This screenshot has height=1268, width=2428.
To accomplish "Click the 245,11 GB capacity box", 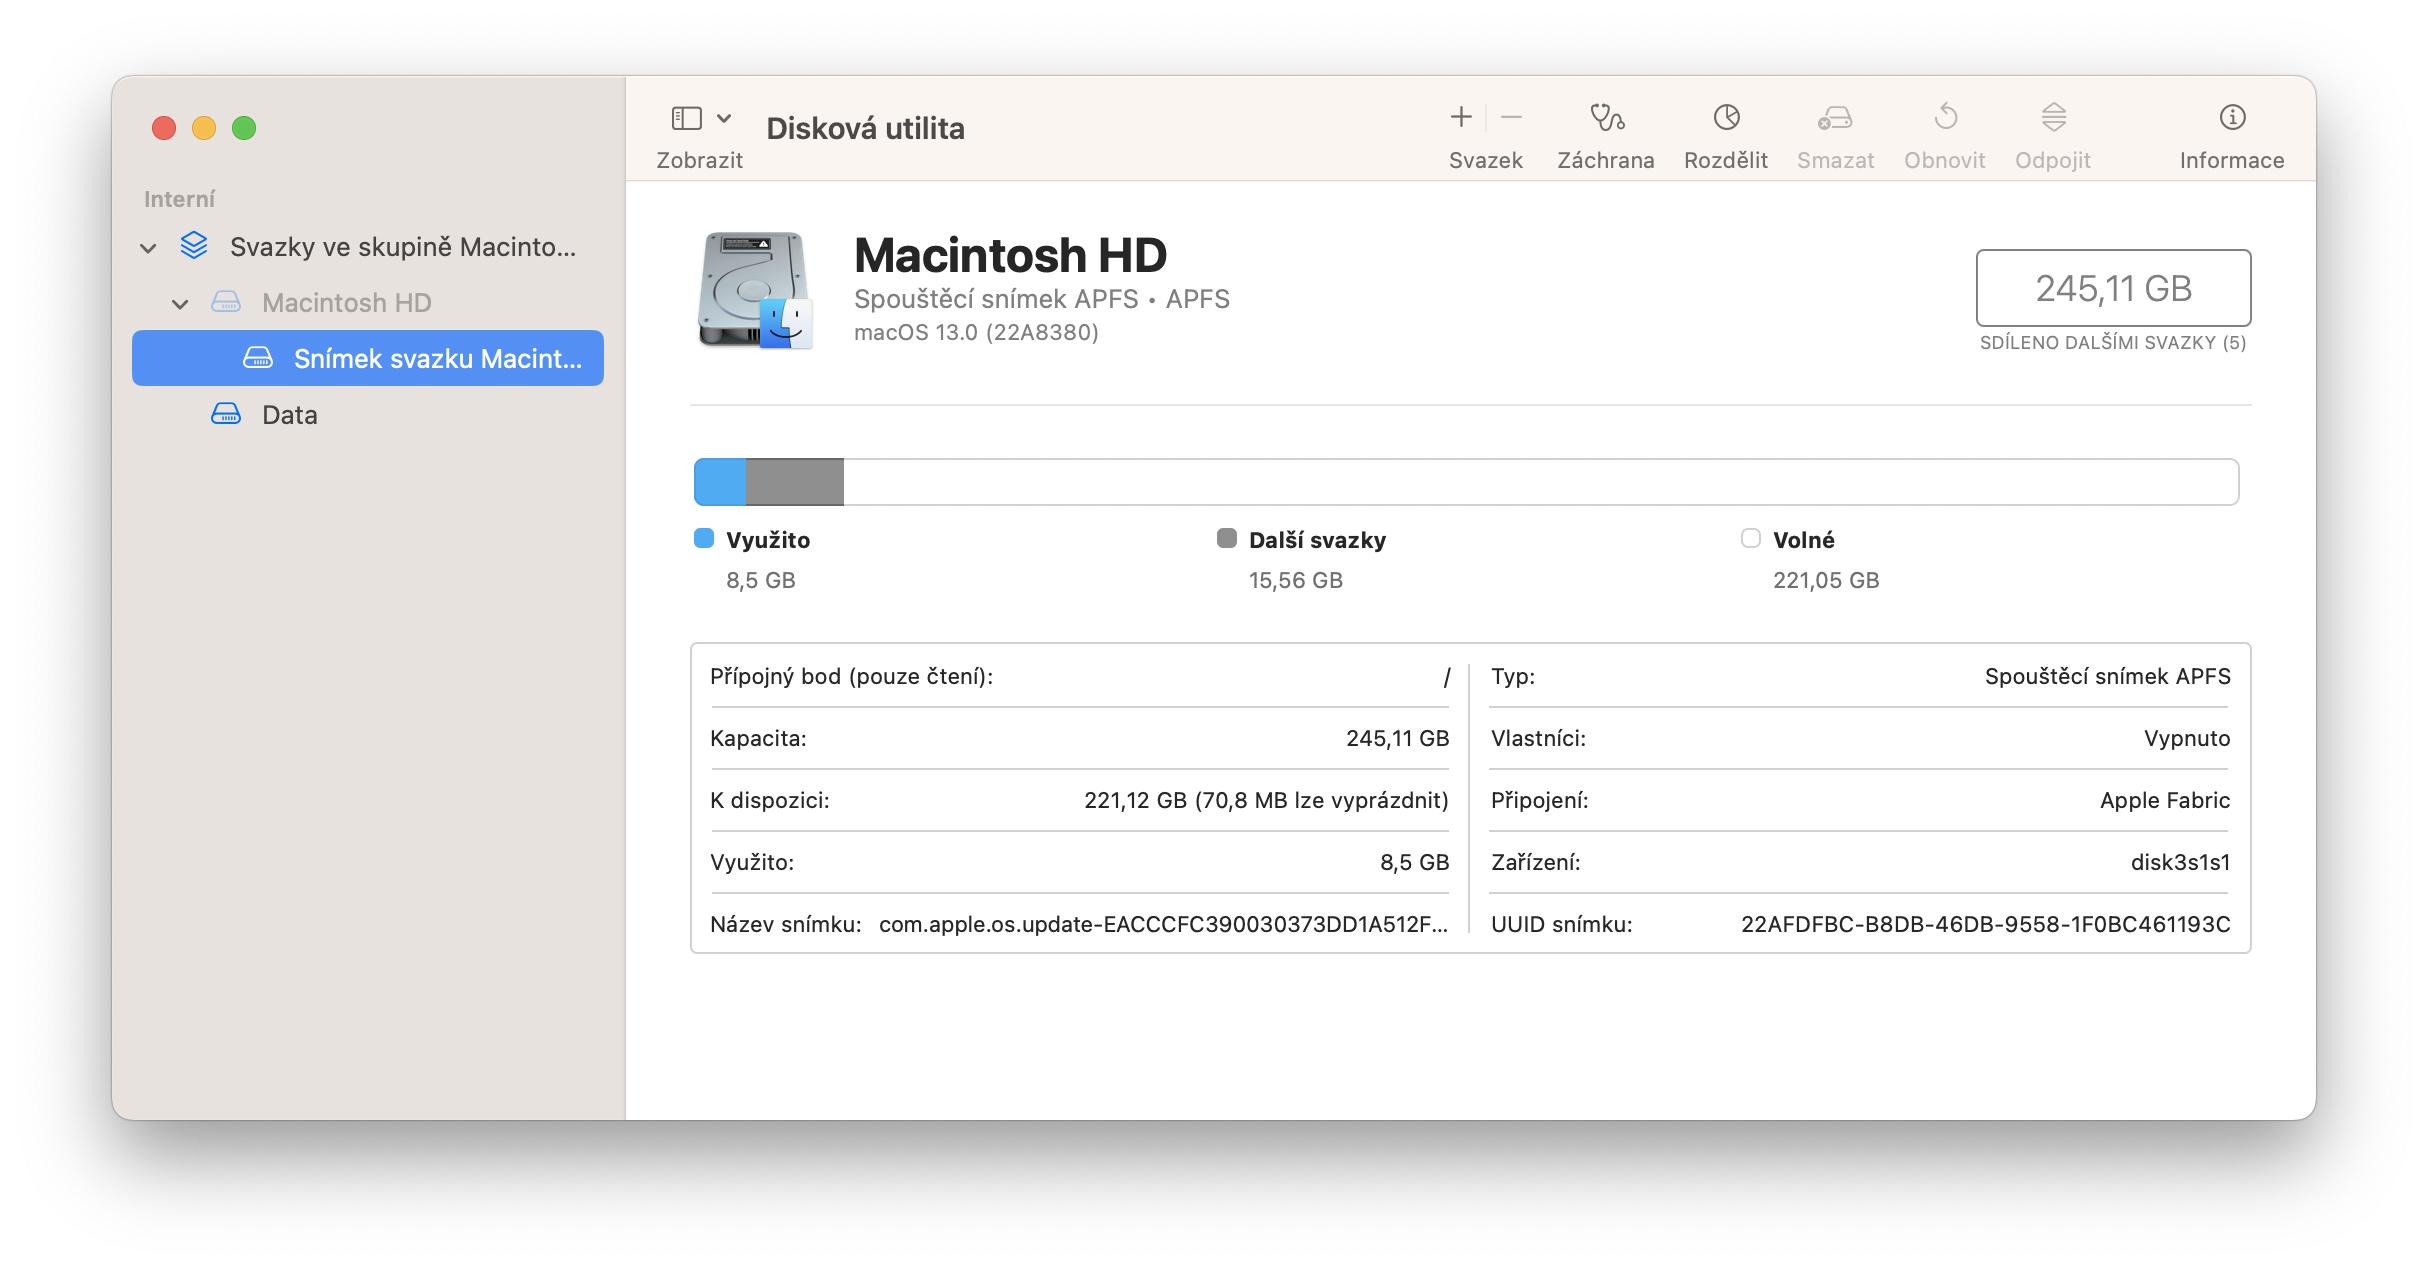I will coord(2112,289).
